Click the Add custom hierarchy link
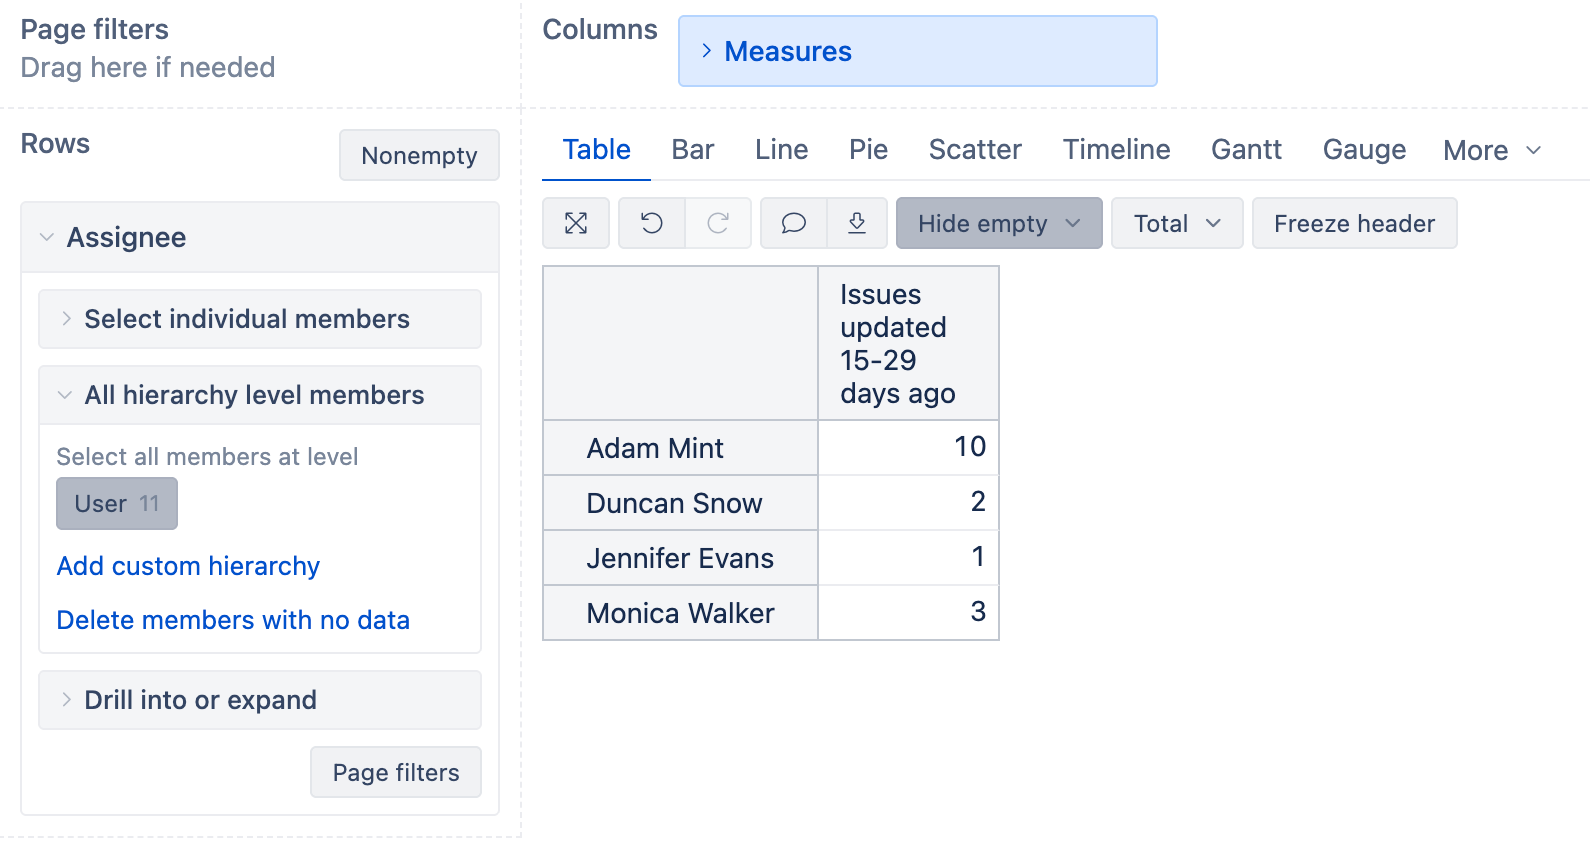This screenshot has width=1590, height=844. coord(188,566)
